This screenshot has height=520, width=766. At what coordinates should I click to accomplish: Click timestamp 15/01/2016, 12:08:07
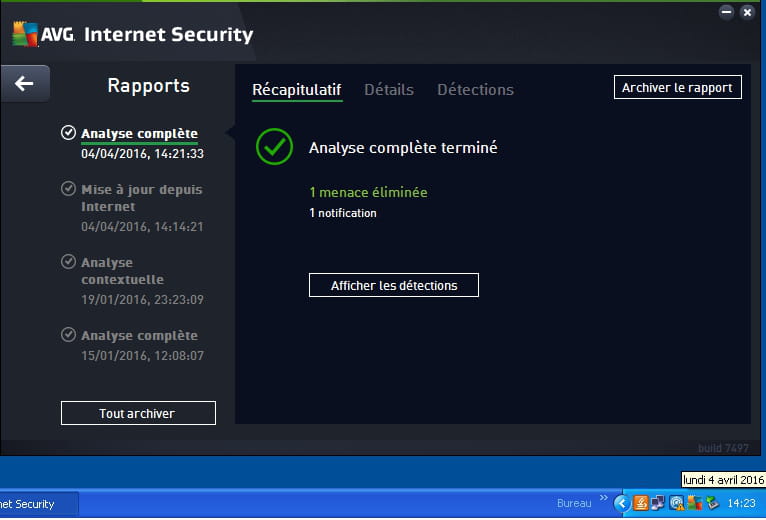coord(142,355)
